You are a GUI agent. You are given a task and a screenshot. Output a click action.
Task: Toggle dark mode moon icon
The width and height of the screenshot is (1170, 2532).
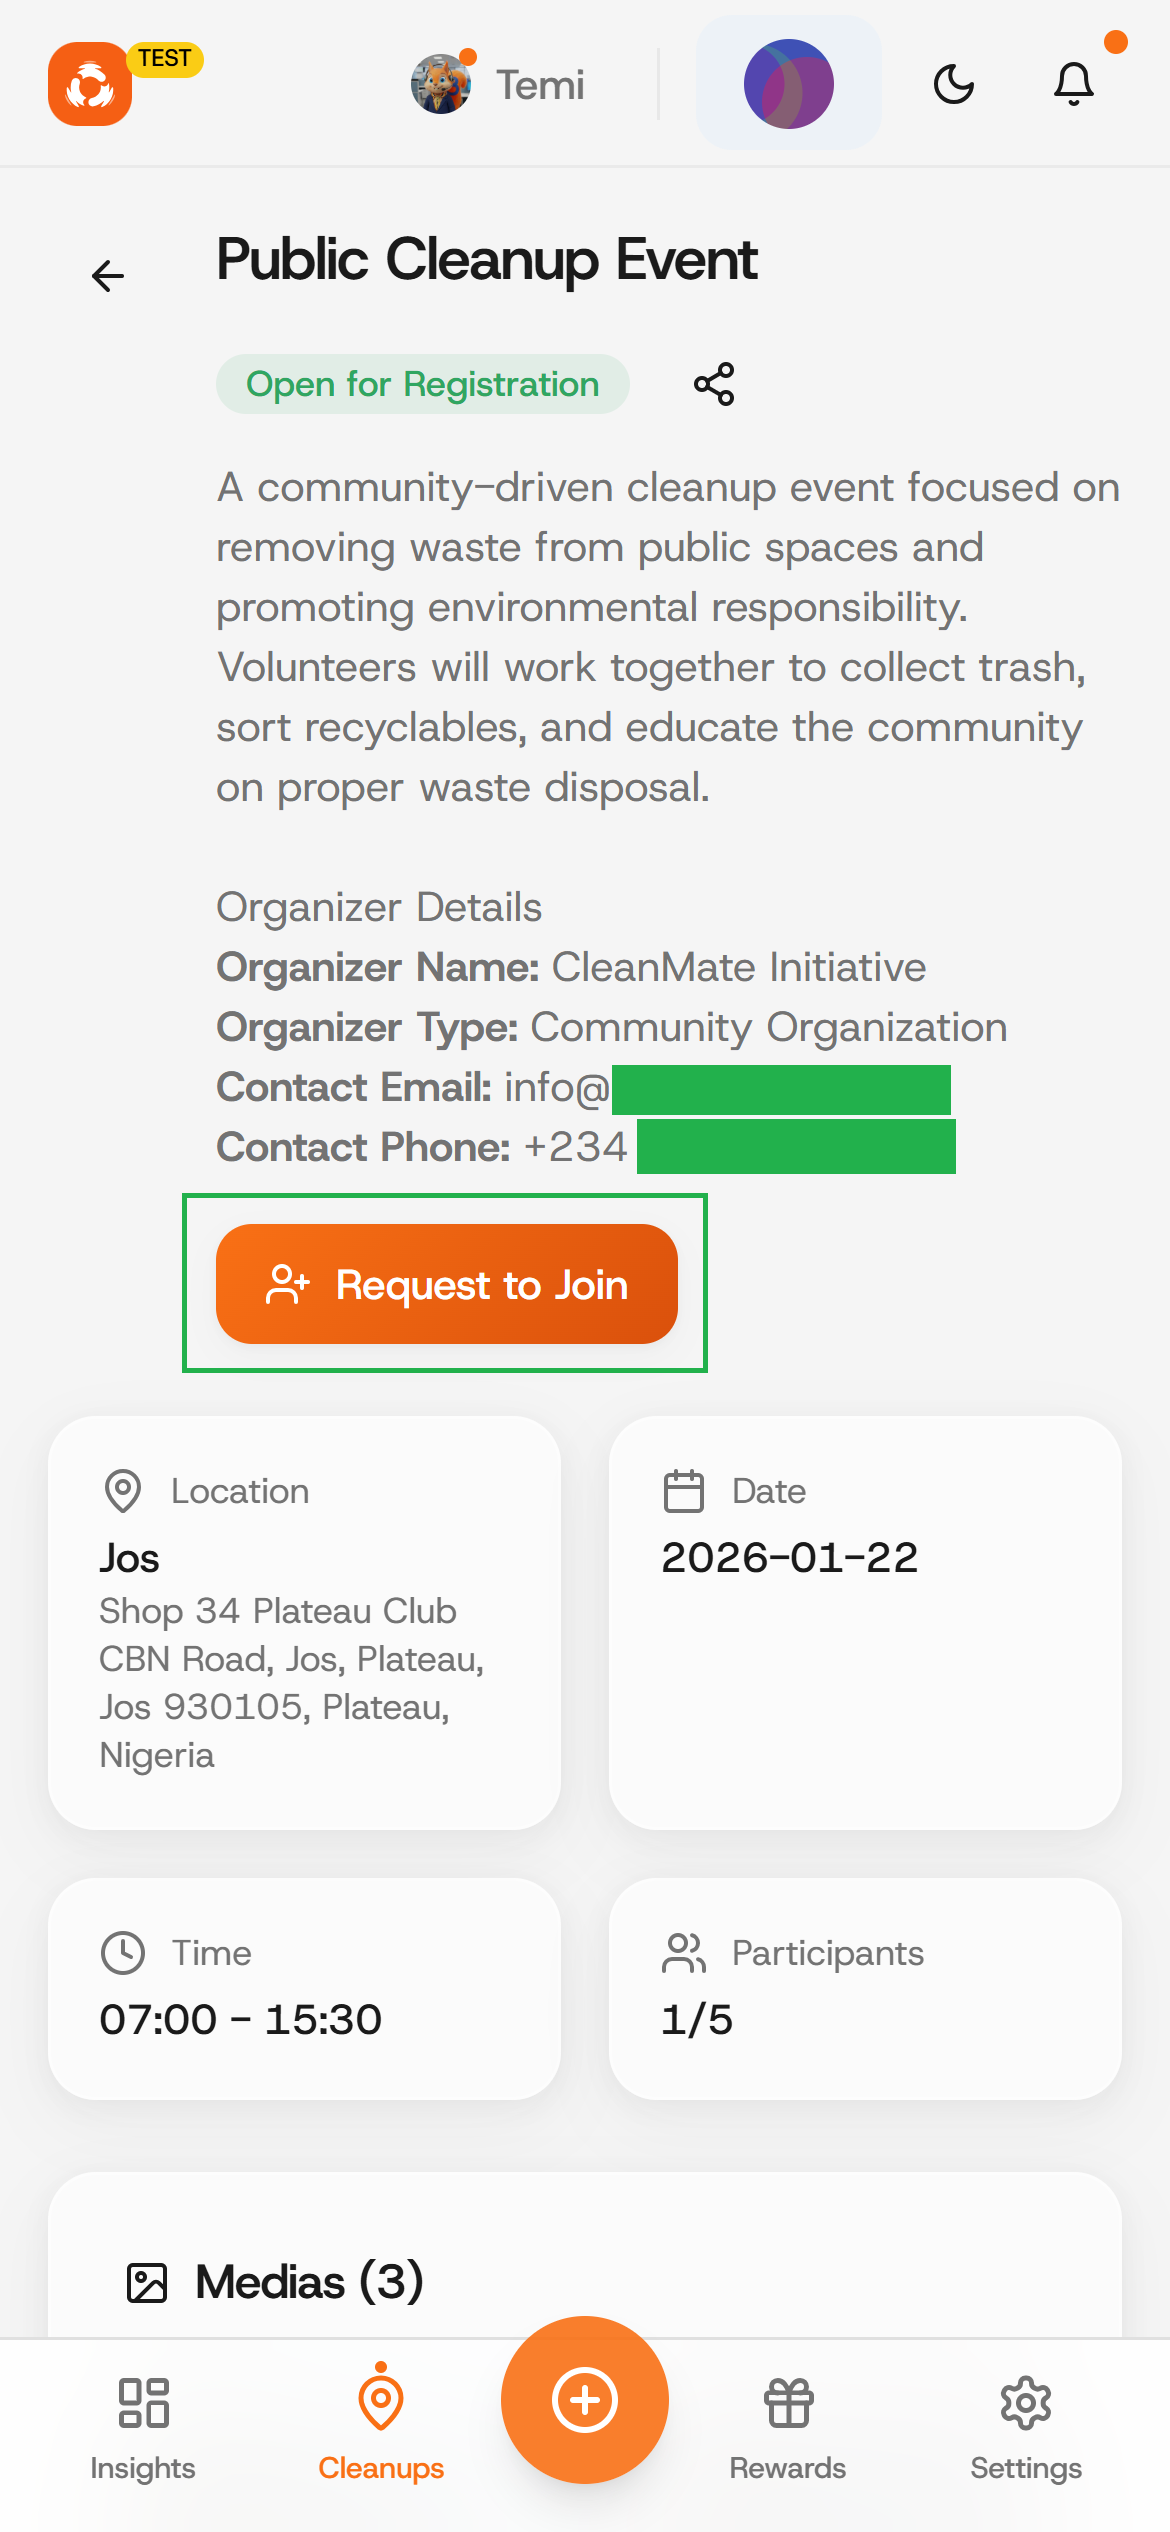pyautogui.click(x=954, y=84)
